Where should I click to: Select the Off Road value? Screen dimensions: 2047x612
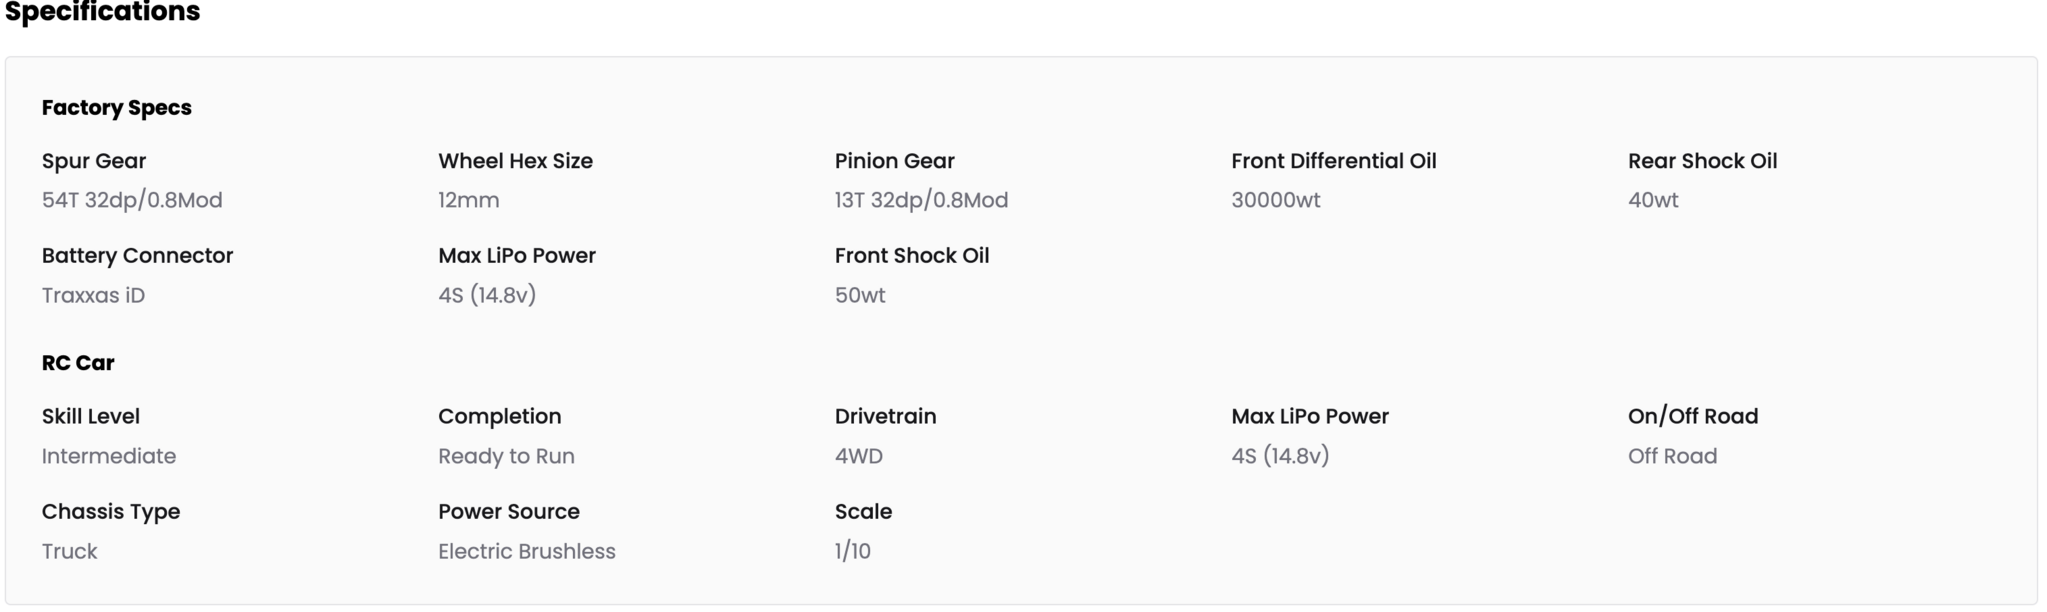tap(1672, 456)
